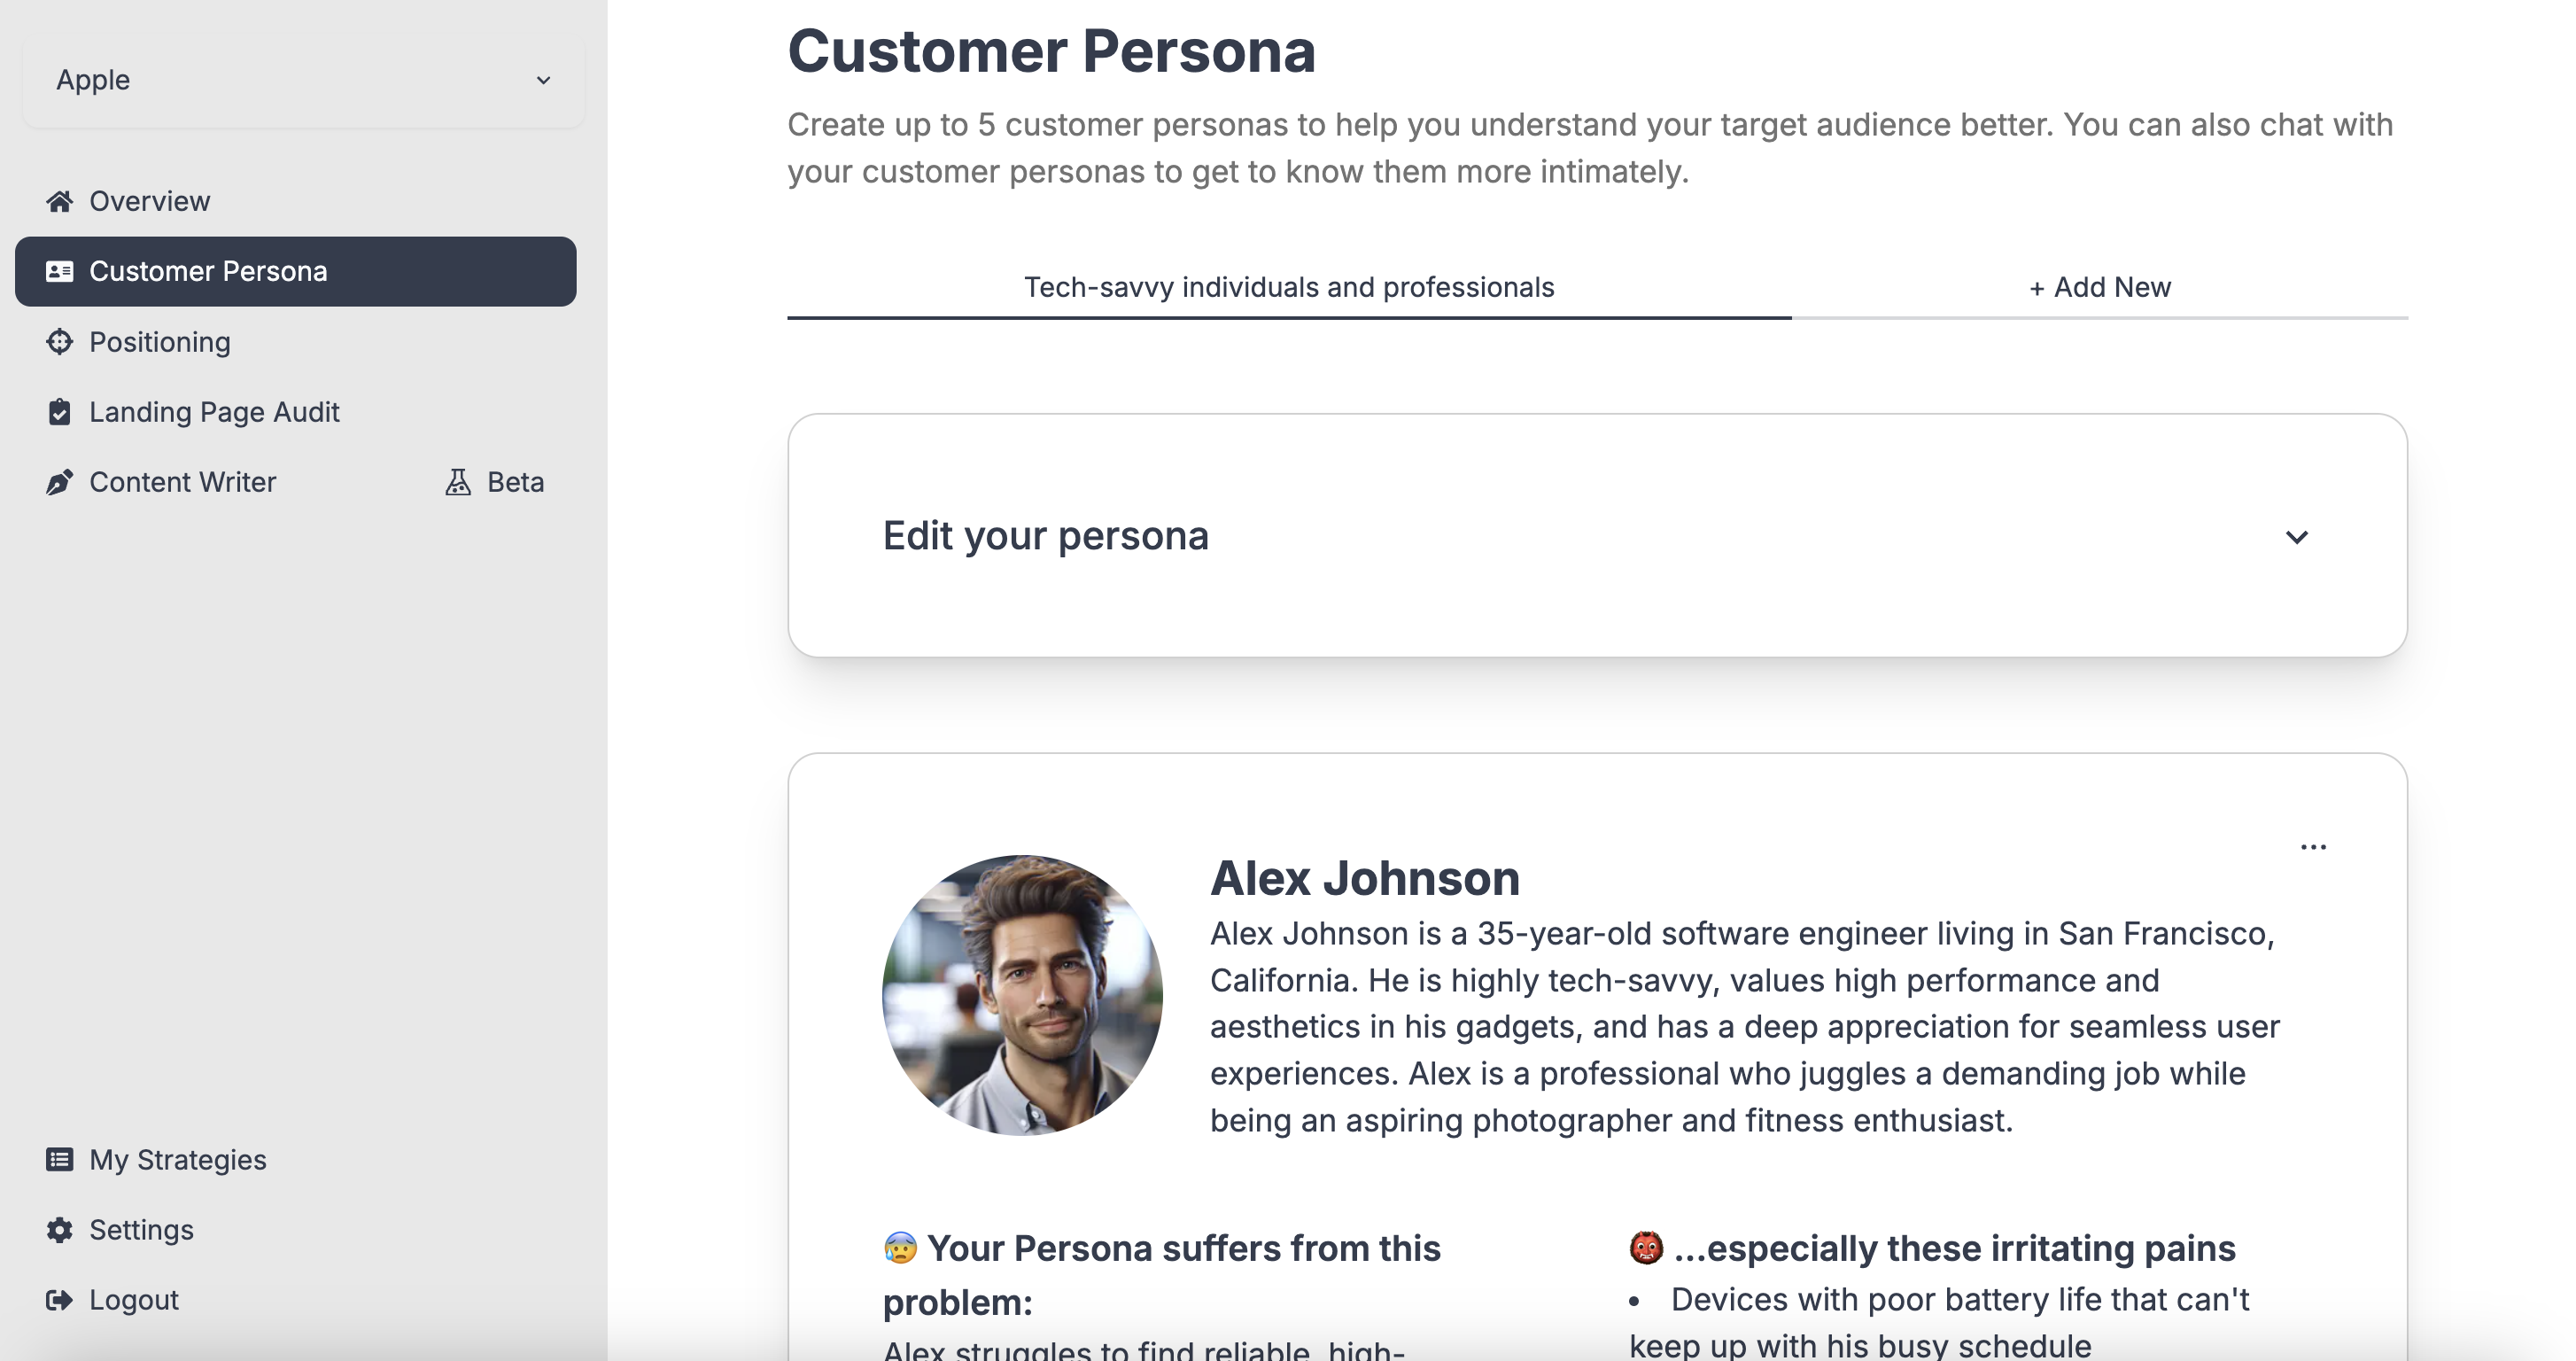This screenshot has height=1361, width=2576.
Task: Click the Positioning crosshair icon
Action: coord(59,342)
